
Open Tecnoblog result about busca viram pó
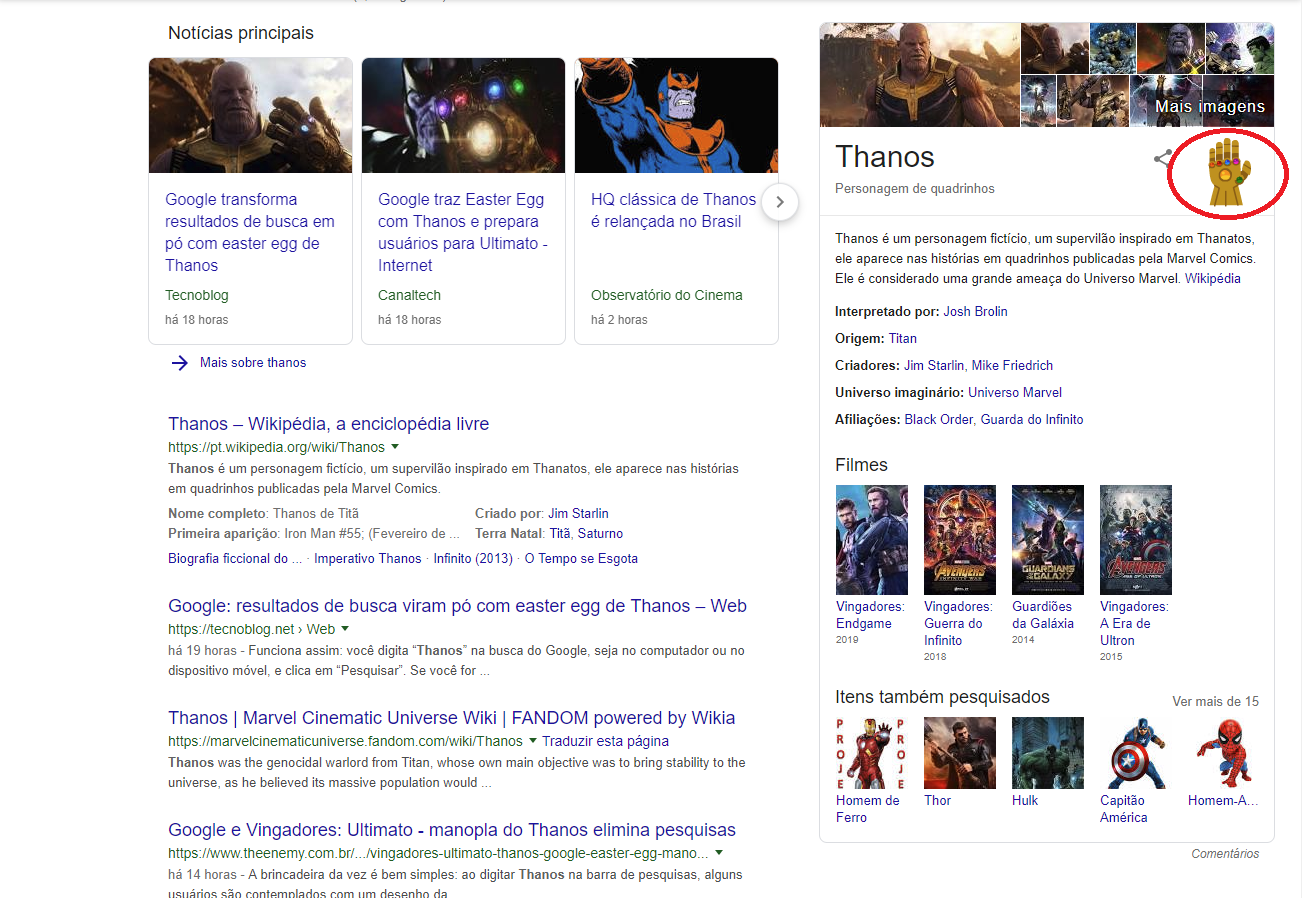[457, 606]
